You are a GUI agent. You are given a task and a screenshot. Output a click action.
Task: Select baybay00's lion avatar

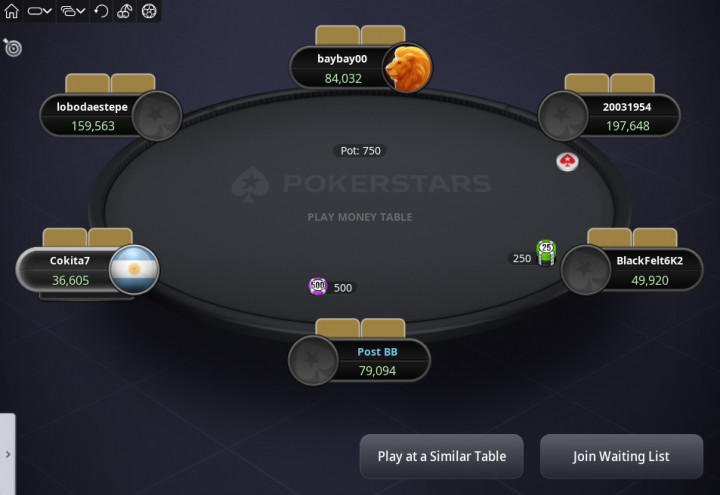point(407,68)
